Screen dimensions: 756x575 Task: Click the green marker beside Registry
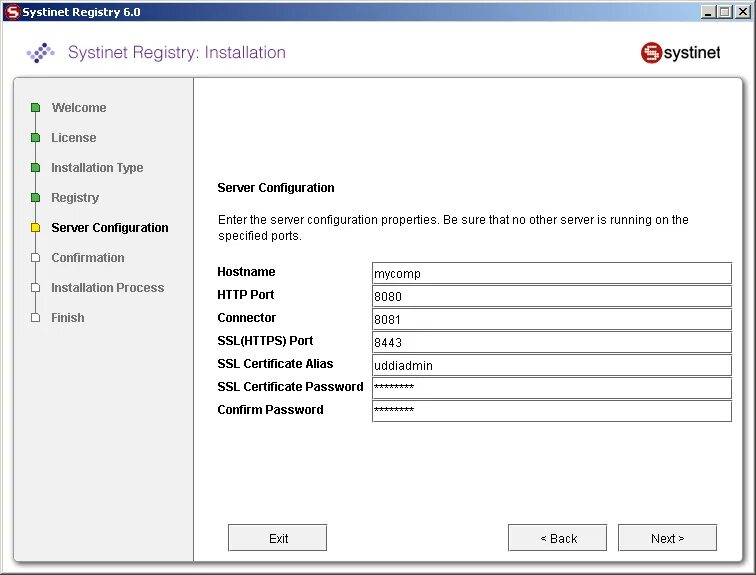tap(35, 198)
